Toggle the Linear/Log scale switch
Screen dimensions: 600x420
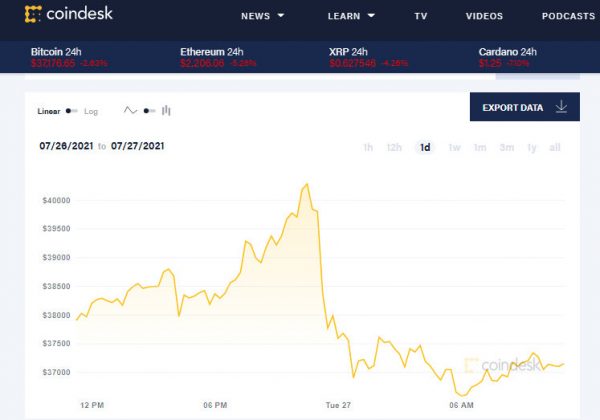point(71,111)
